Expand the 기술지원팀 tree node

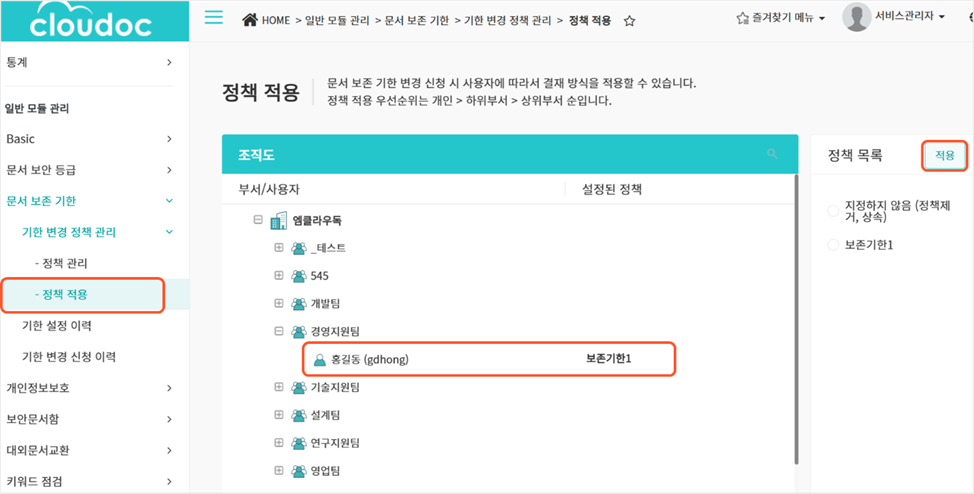pos(279,387)
